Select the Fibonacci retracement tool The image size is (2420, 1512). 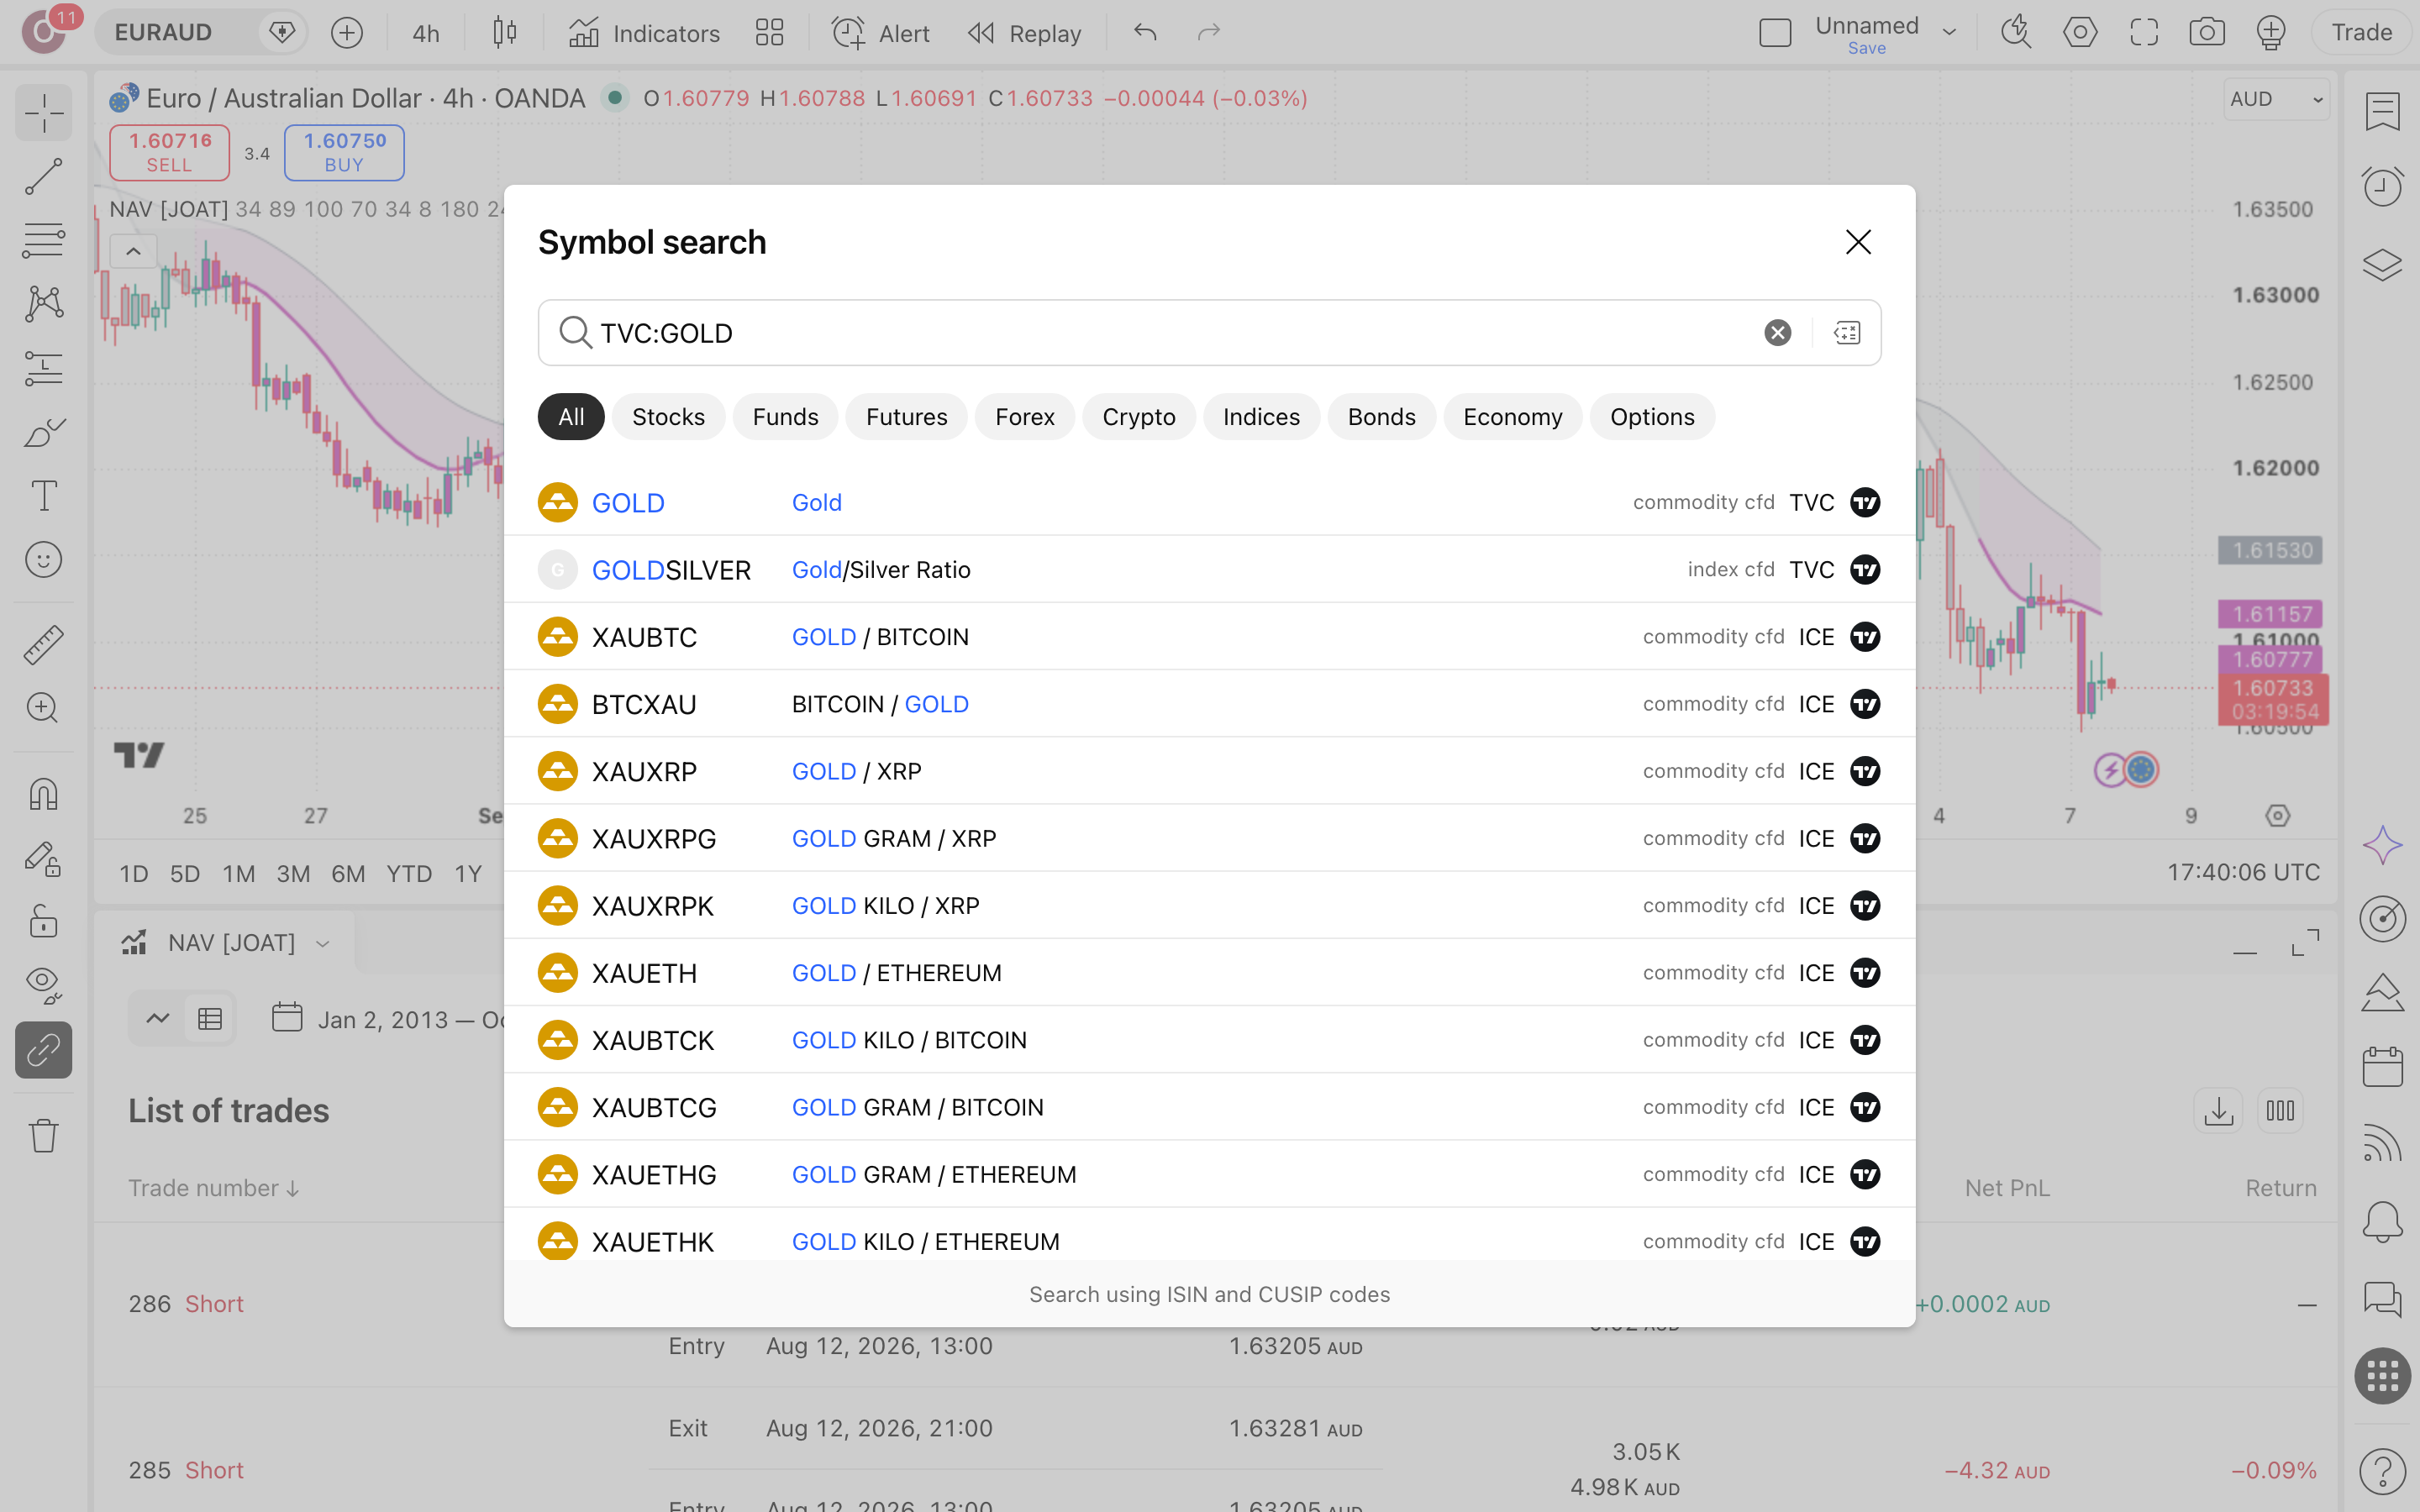click(x=43, y=240)
